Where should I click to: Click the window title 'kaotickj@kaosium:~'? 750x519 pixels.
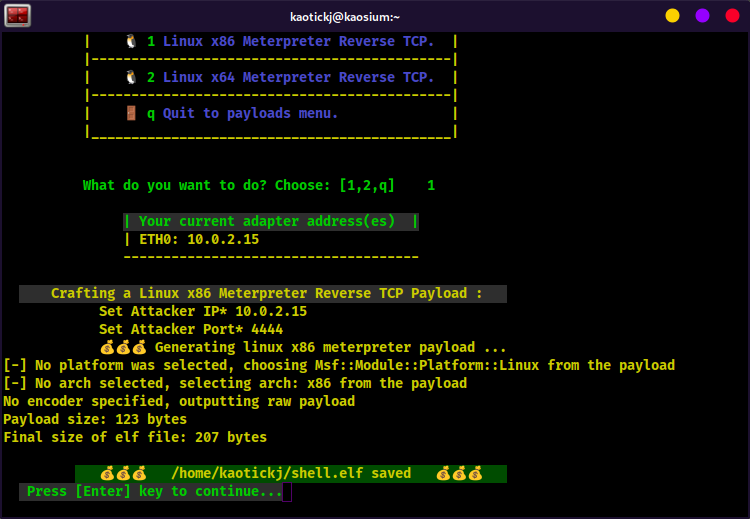pyautogui.click(x=345, y=17)
